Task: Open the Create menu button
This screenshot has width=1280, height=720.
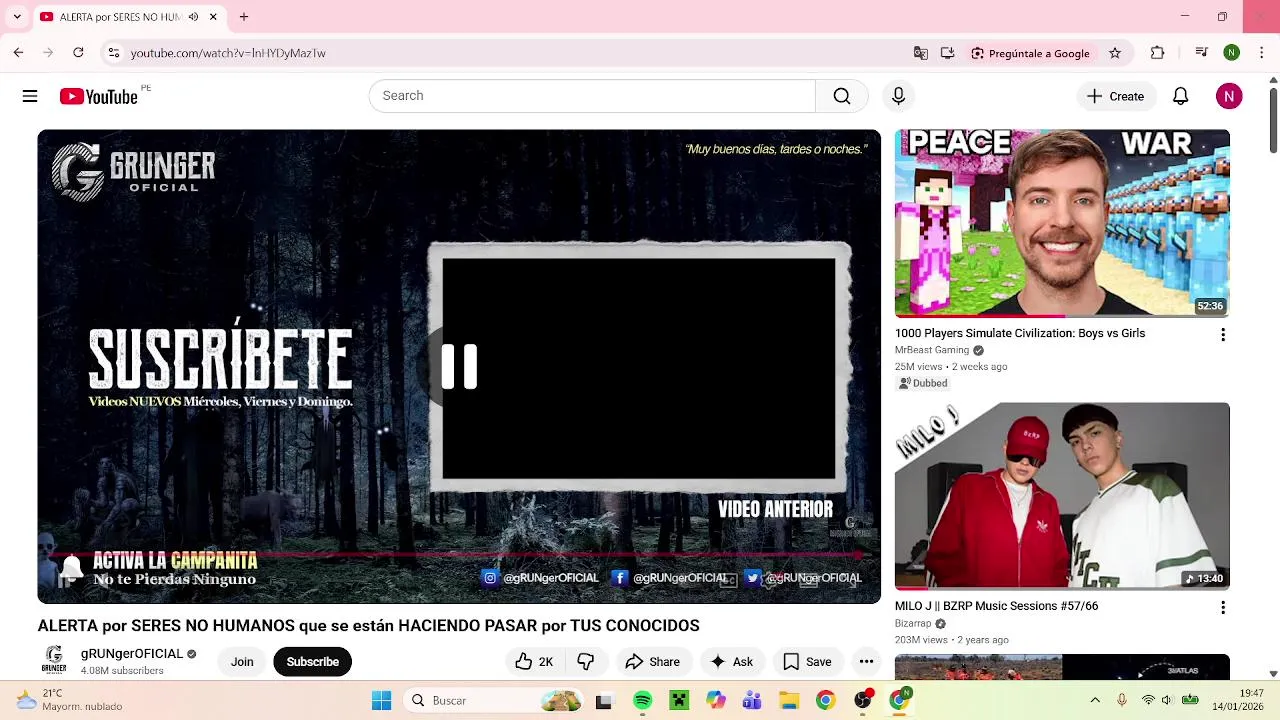Action: pyautogui.click(x=1116, y=96)
